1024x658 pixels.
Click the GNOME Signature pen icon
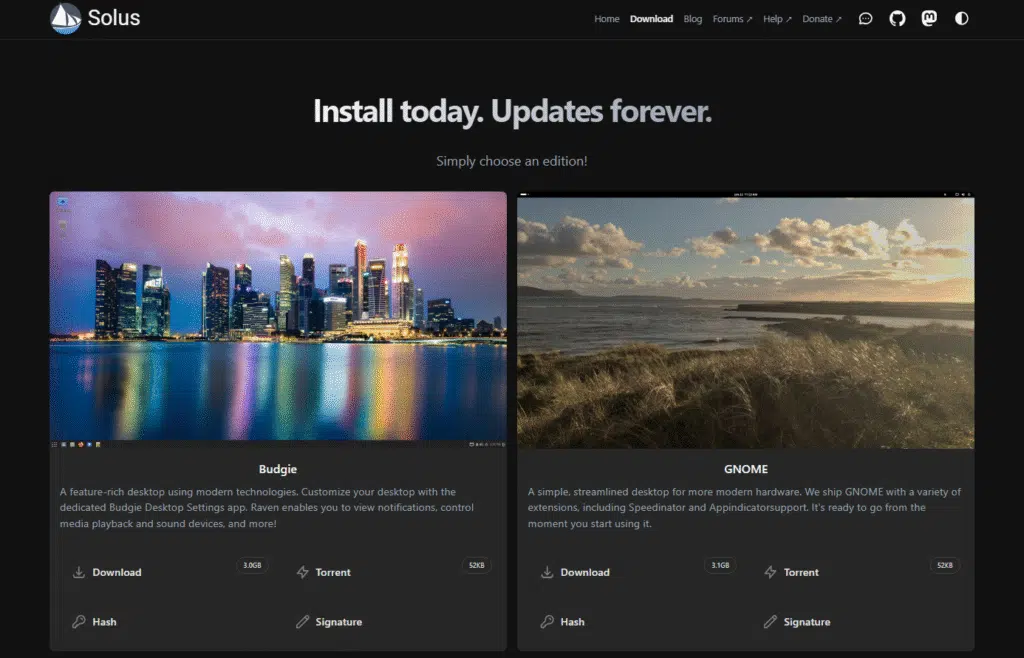[771, 622]
